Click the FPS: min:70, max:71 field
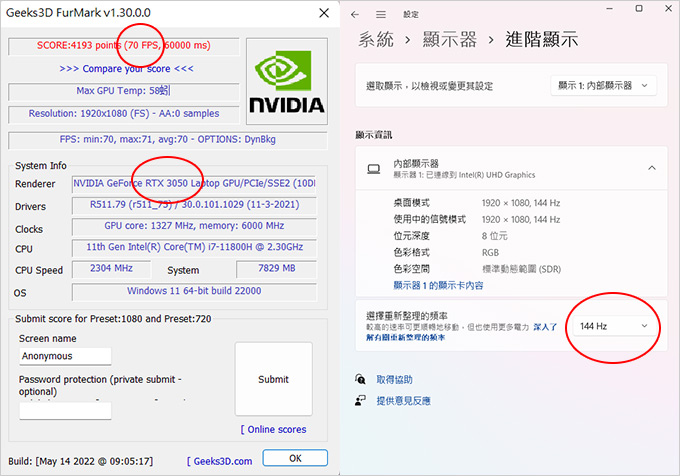 tap(167, 140)
